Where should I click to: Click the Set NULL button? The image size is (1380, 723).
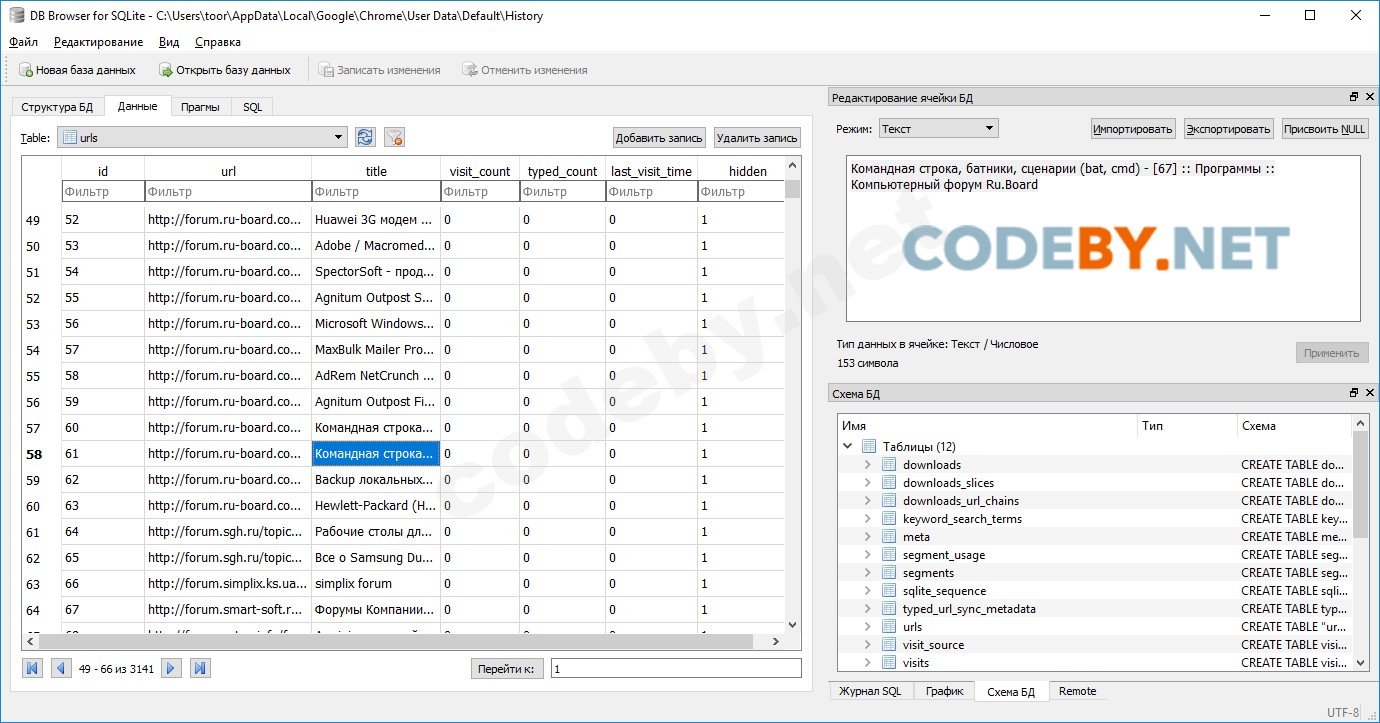(1324, 129)
